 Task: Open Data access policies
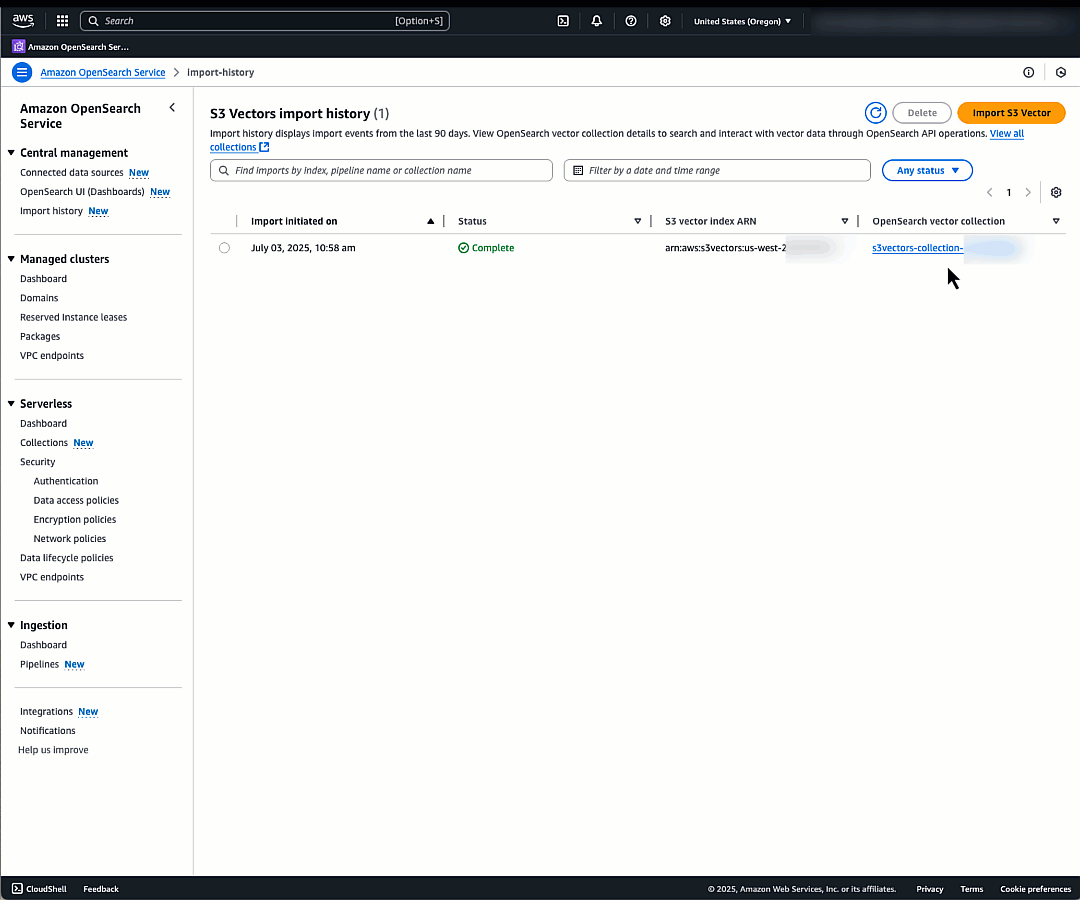pos(76,501)
